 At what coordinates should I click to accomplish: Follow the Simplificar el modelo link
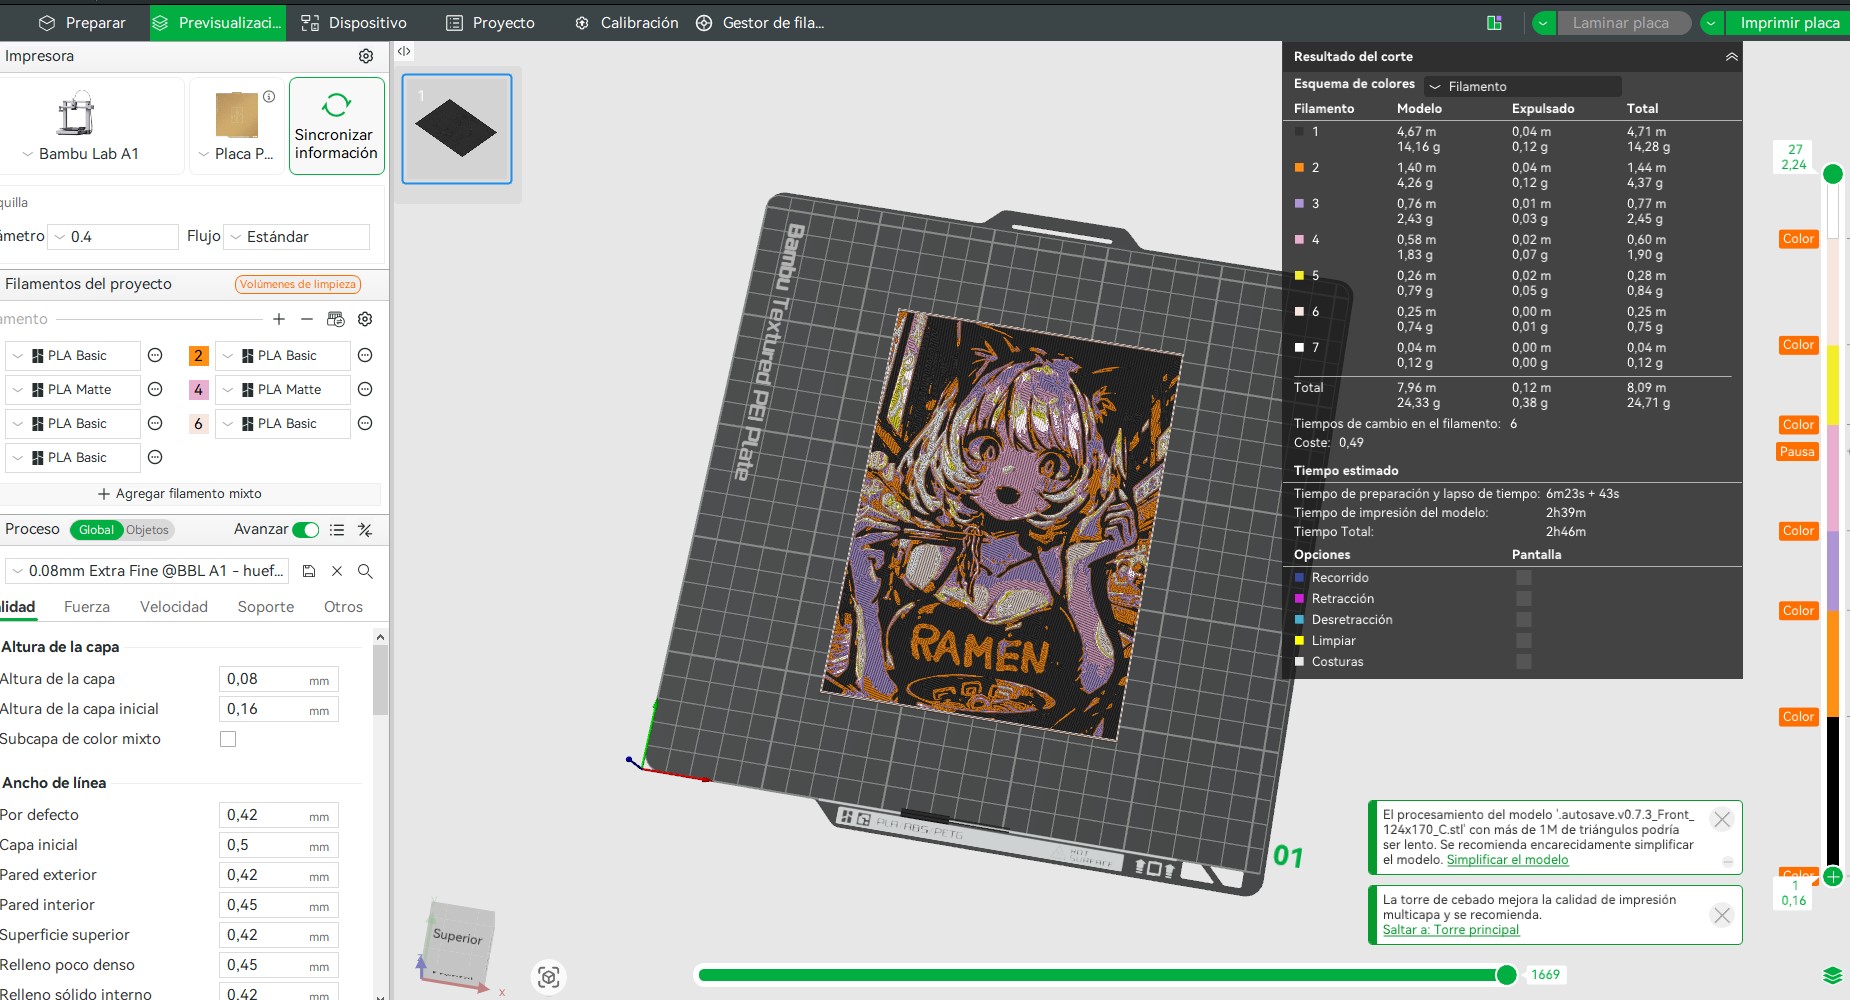click(x=1507, y=860)
